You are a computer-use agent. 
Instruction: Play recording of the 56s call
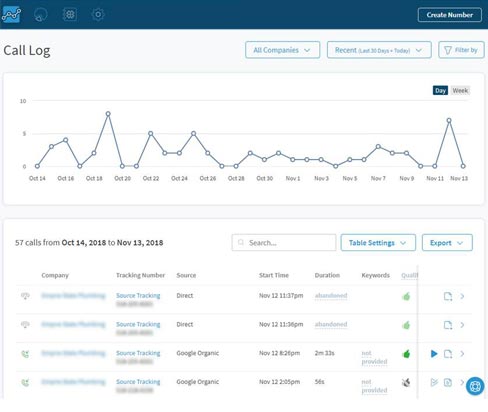[434, 382]
